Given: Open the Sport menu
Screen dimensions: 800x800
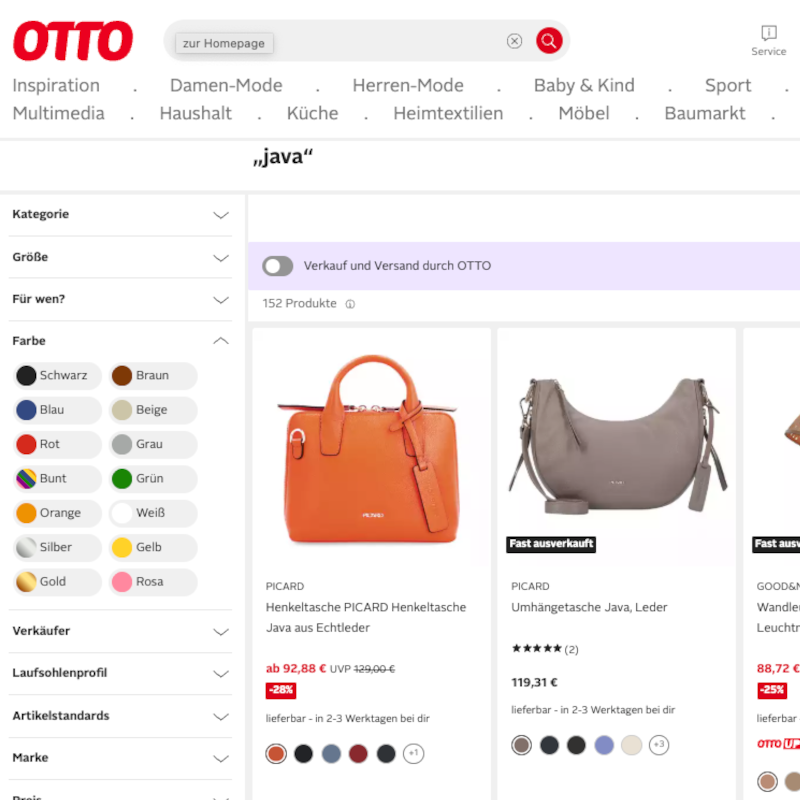Looking at the screenshot, I should click(728, 85).
